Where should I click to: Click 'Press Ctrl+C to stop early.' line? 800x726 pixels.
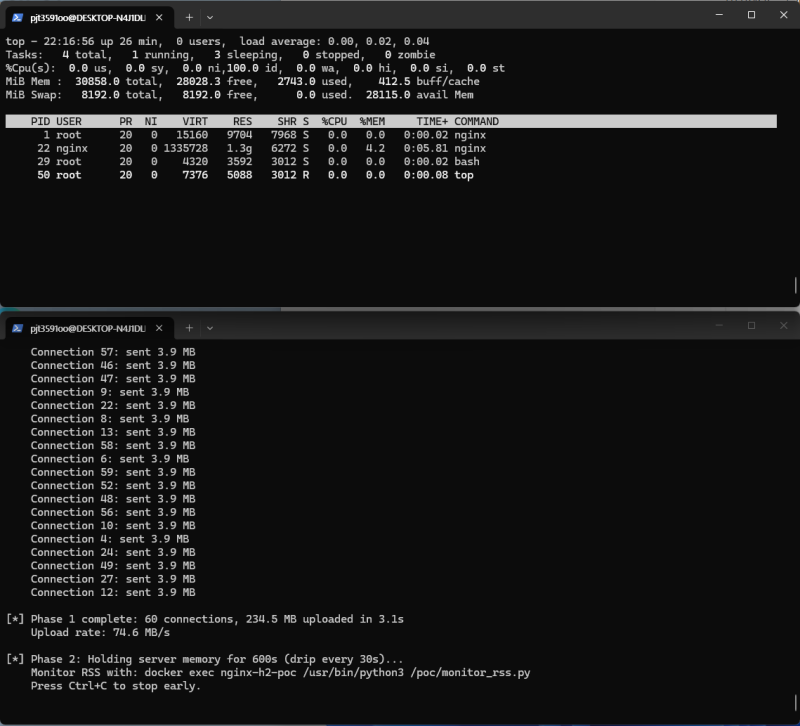[116, 686]
